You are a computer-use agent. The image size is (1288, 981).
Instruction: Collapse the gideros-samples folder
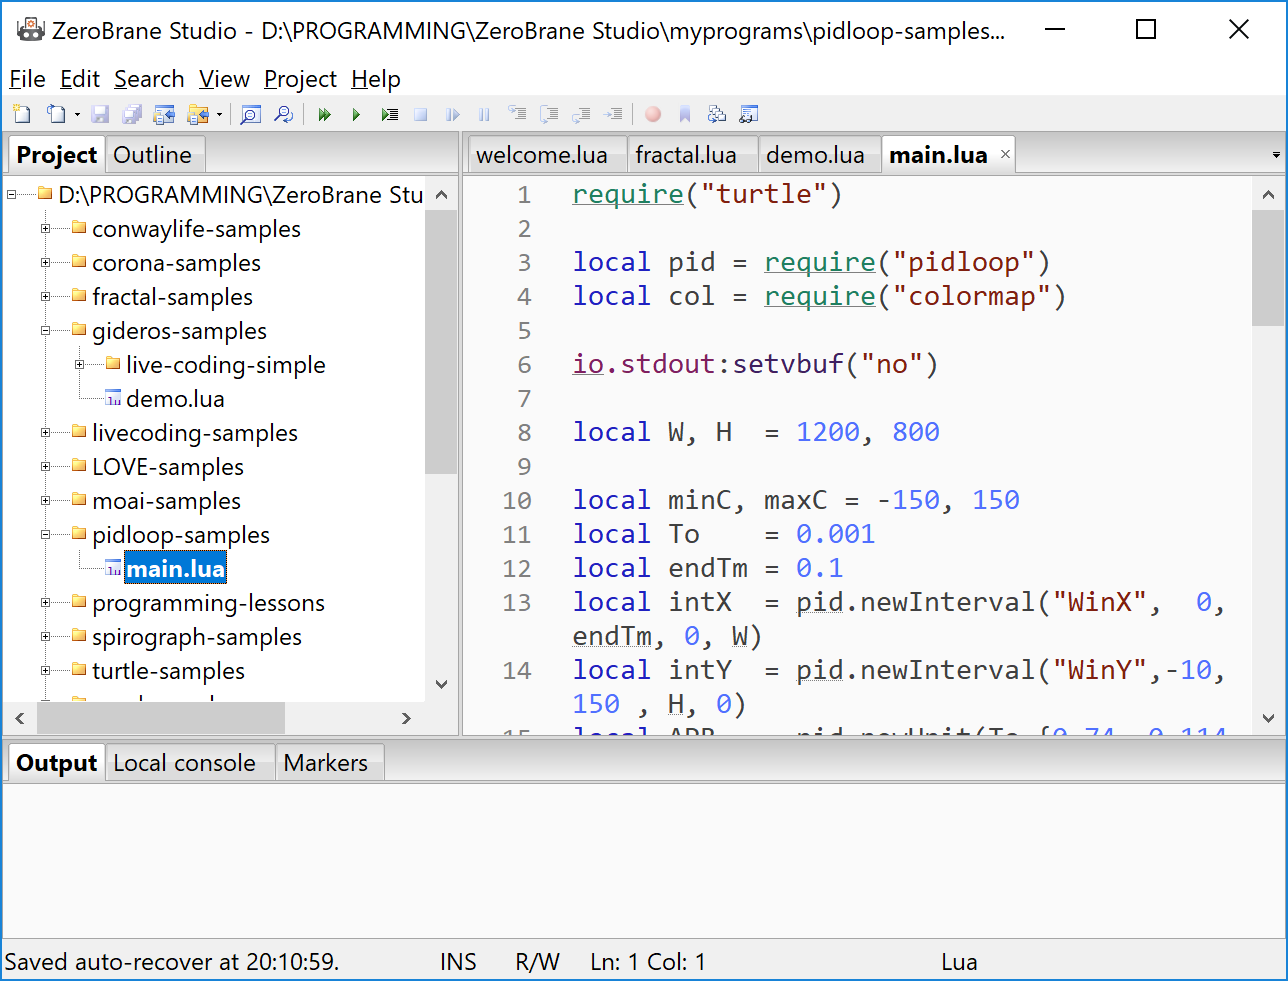47,330
